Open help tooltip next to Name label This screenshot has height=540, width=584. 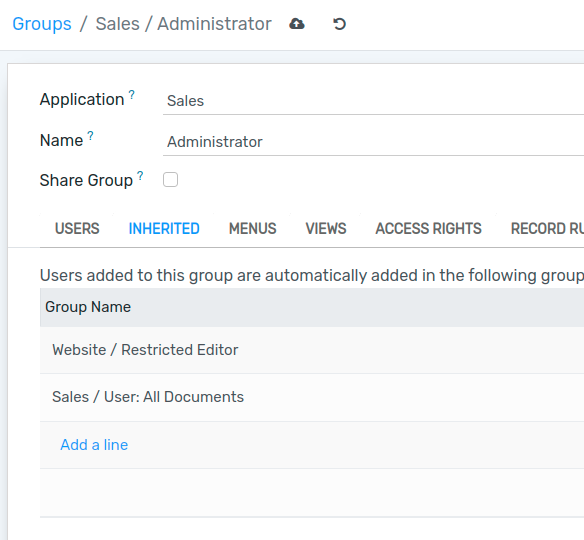point(91,135)
